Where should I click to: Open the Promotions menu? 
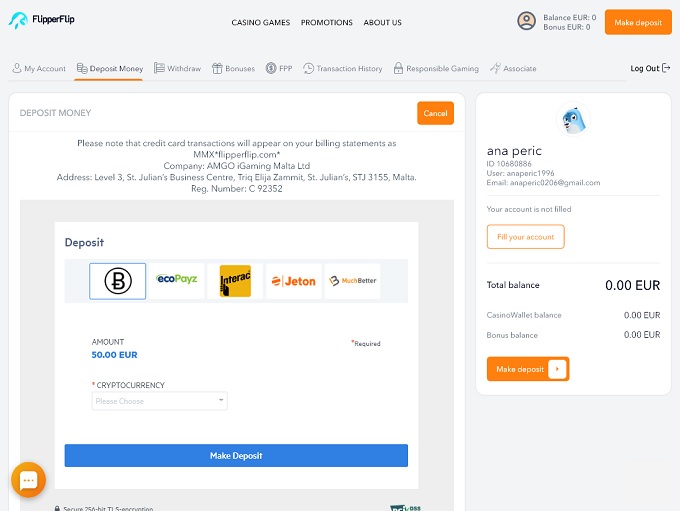coord(327,22)
